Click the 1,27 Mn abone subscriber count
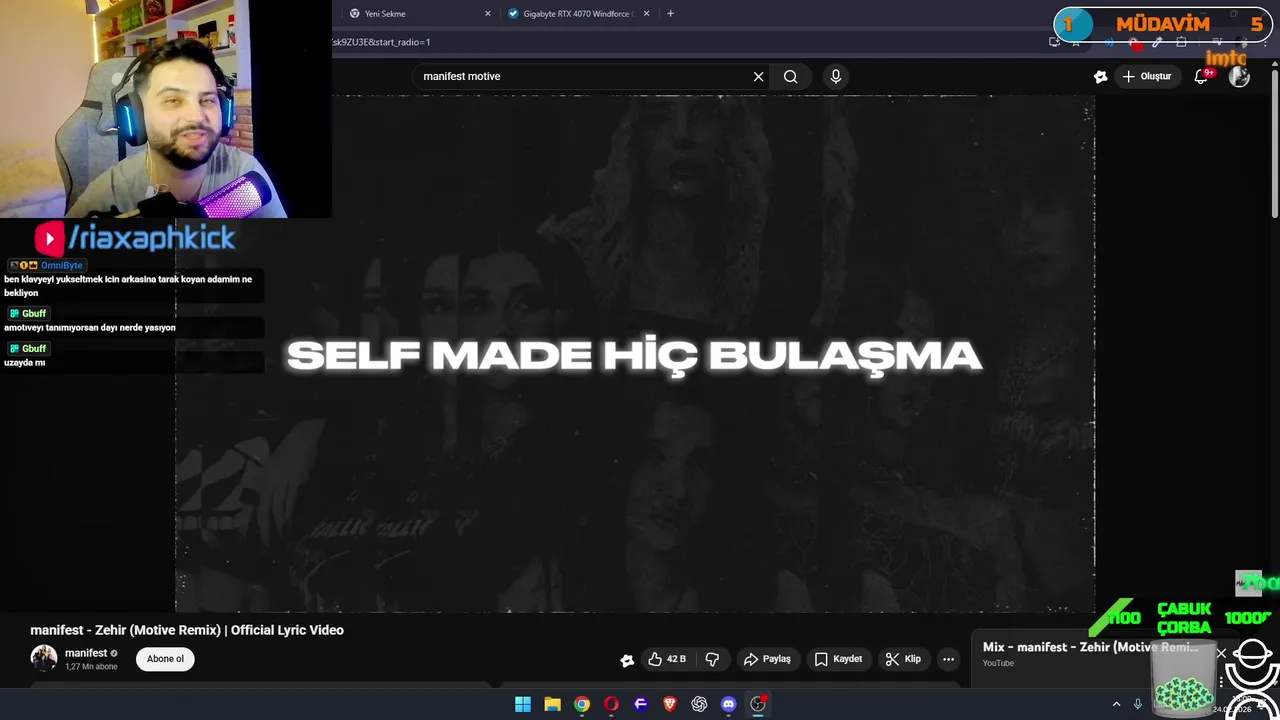1280x720 pixels. (91, 666)
